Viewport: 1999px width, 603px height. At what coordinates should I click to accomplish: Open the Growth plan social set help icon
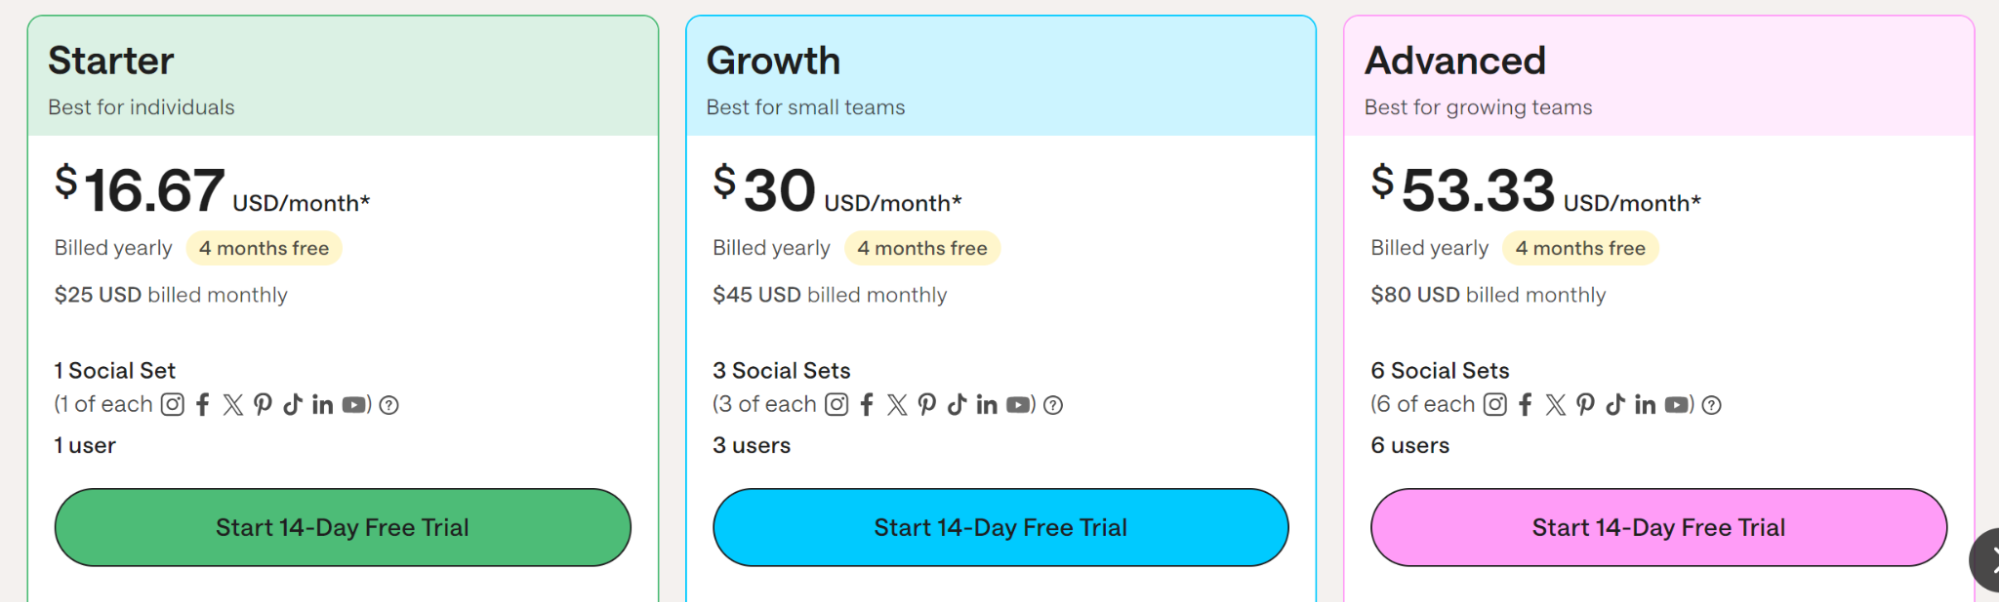point(1053,405)
